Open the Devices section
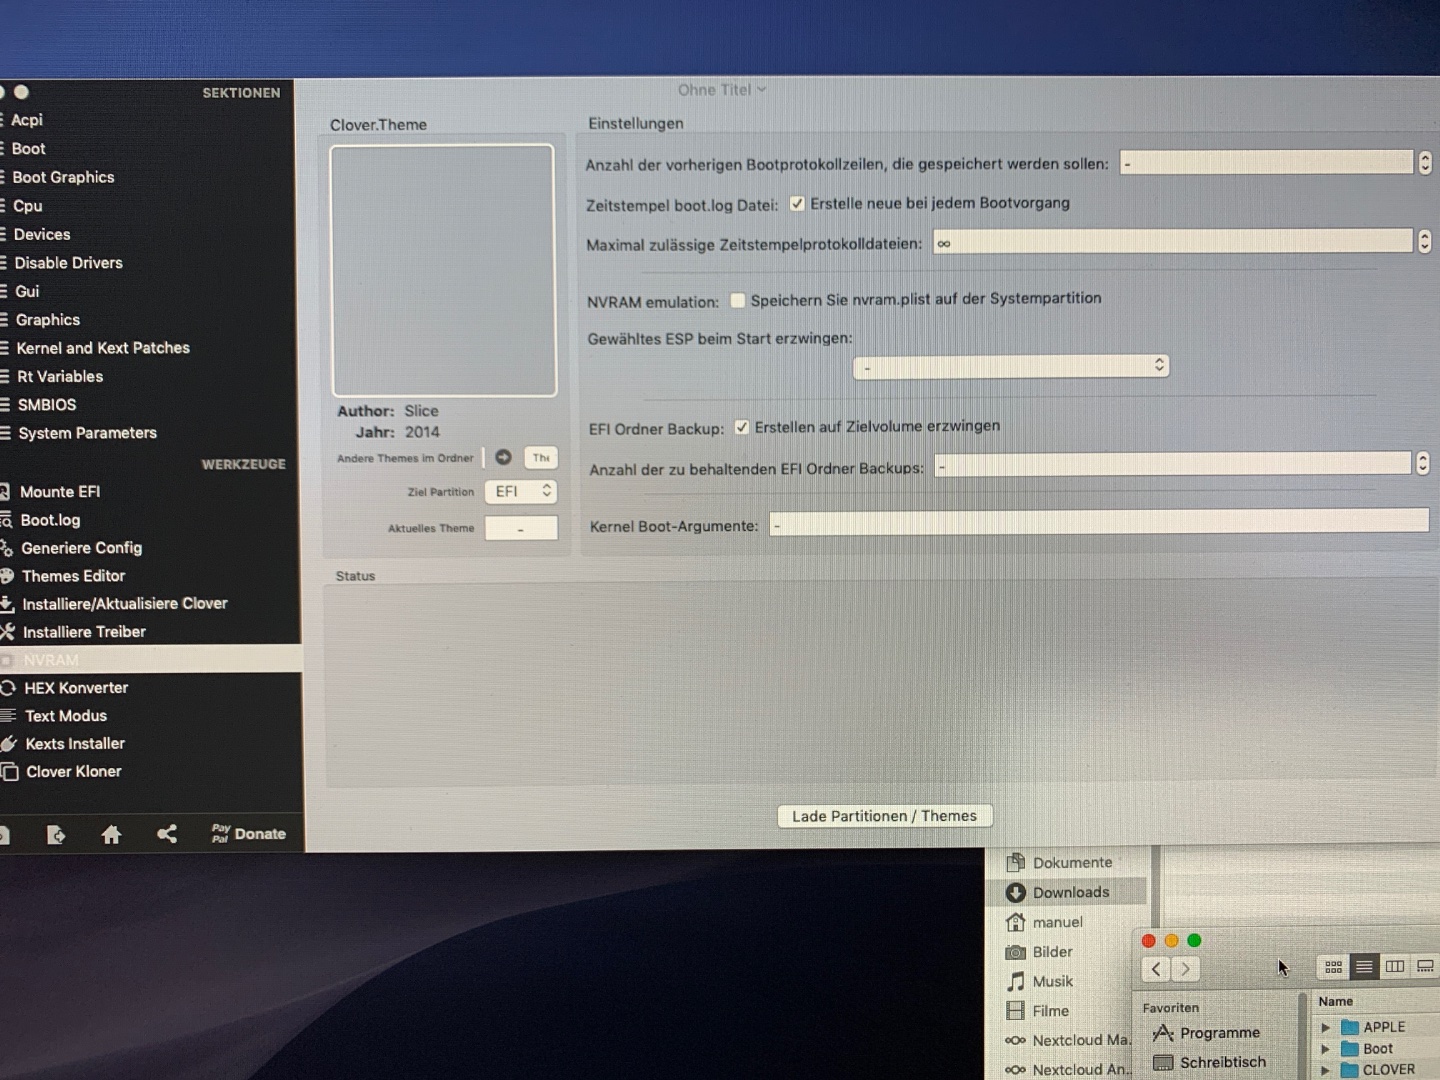Screen dimensions: 1440x1080 tap(42, 234)
